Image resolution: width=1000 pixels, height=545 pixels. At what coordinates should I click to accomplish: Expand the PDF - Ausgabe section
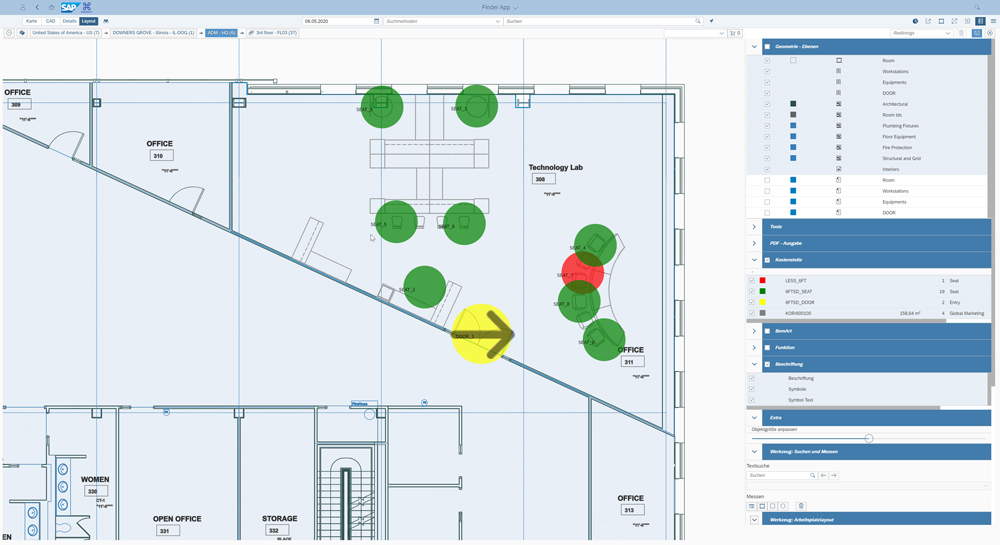tap(754, 243)
